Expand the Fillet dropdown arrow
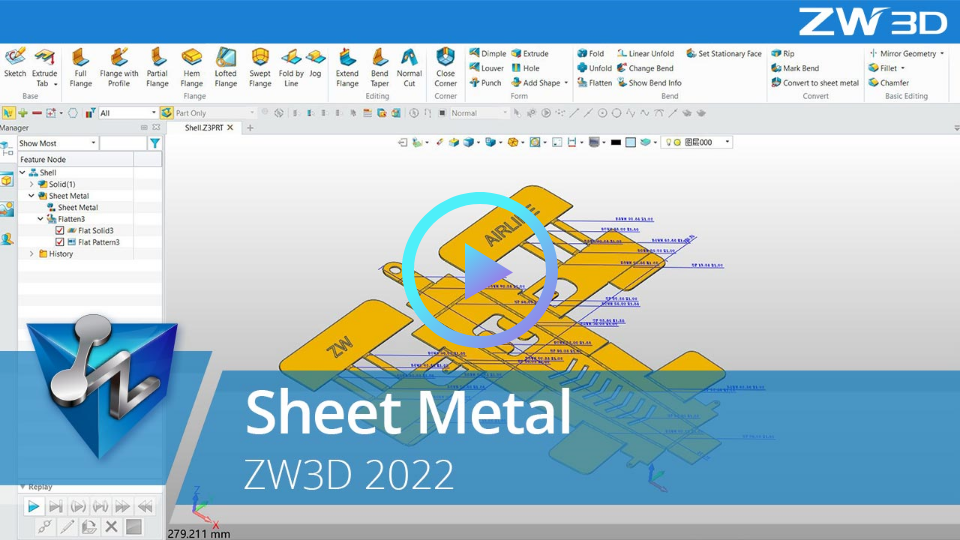This screenshot has height=540, width=960. 902,68
